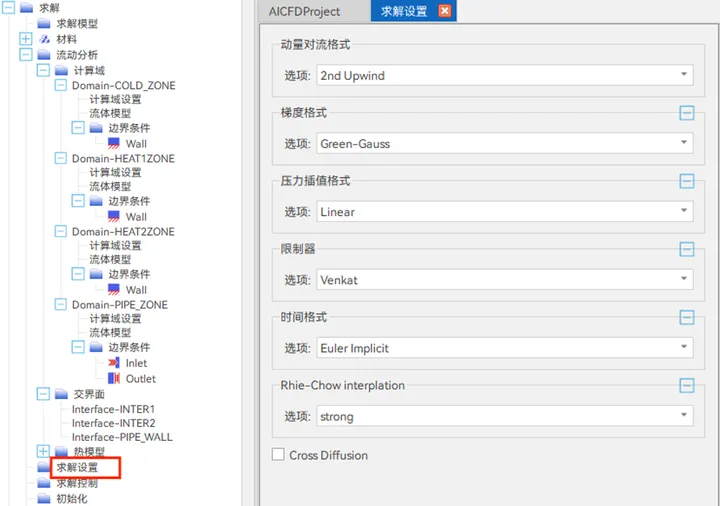The width and height of the screenshot is (720, 506).
Task: Click the 材料 materials icon
Action: pos(44,39)
